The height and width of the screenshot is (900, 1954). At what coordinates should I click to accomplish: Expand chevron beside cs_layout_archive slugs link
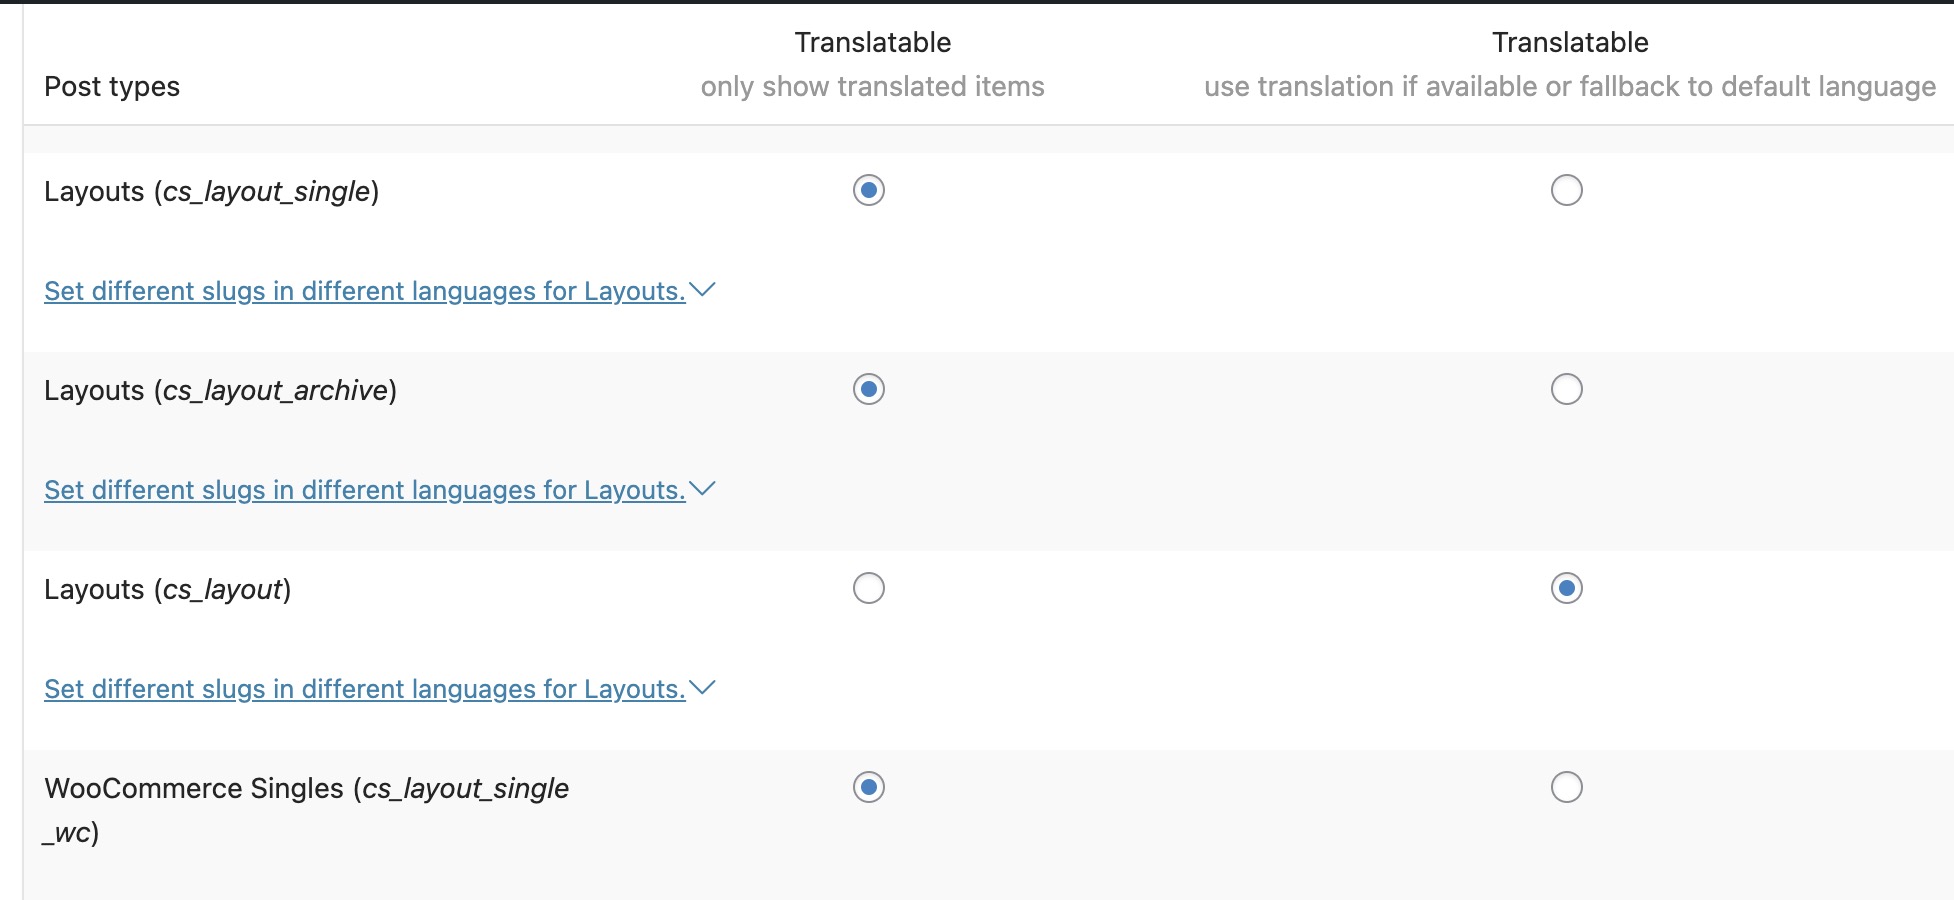(x=703, y=489)
